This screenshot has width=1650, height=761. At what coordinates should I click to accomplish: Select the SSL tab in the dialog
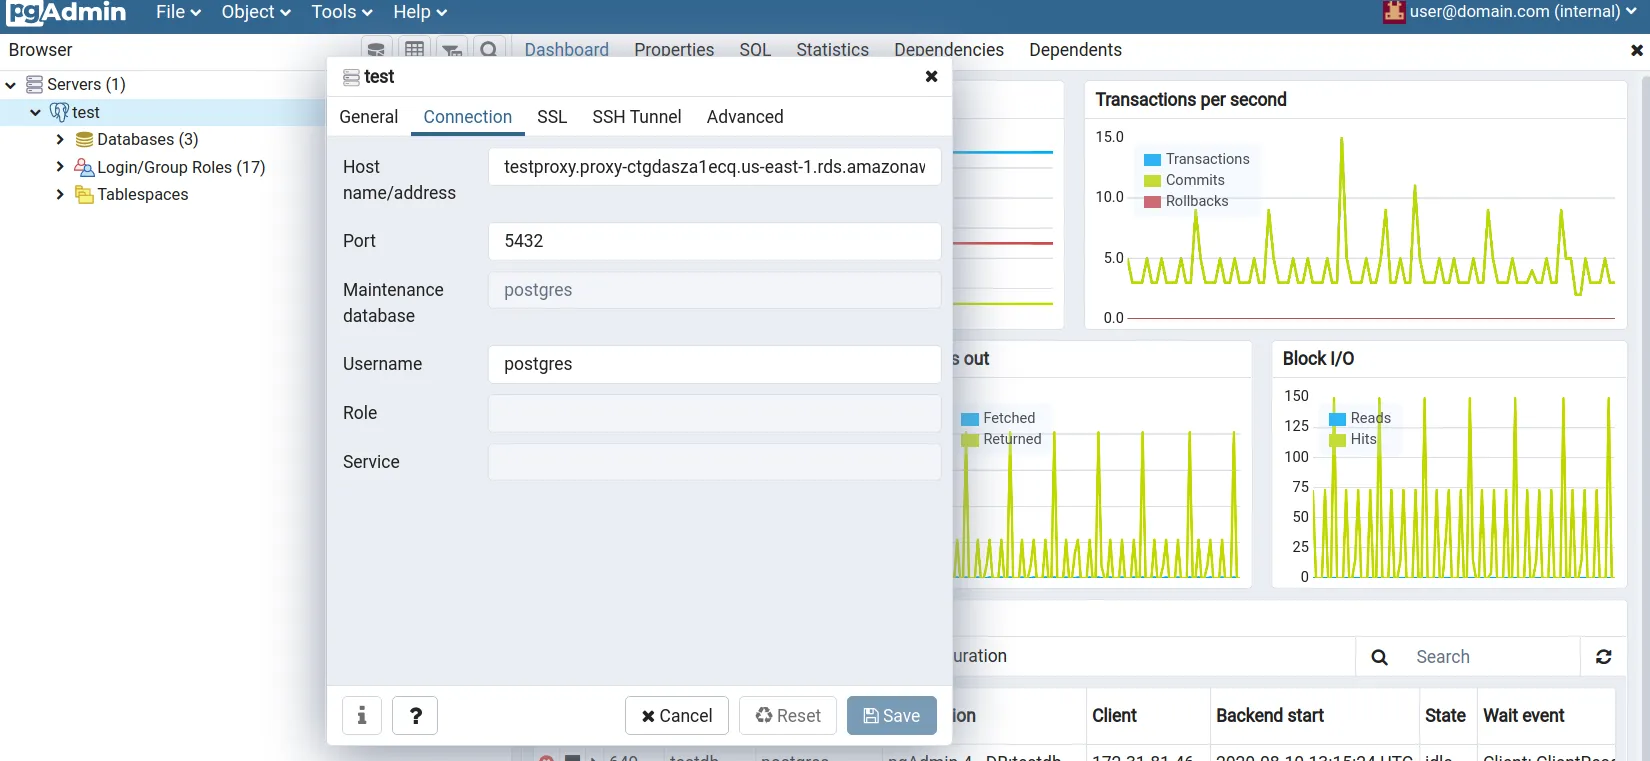pos(552,117)
